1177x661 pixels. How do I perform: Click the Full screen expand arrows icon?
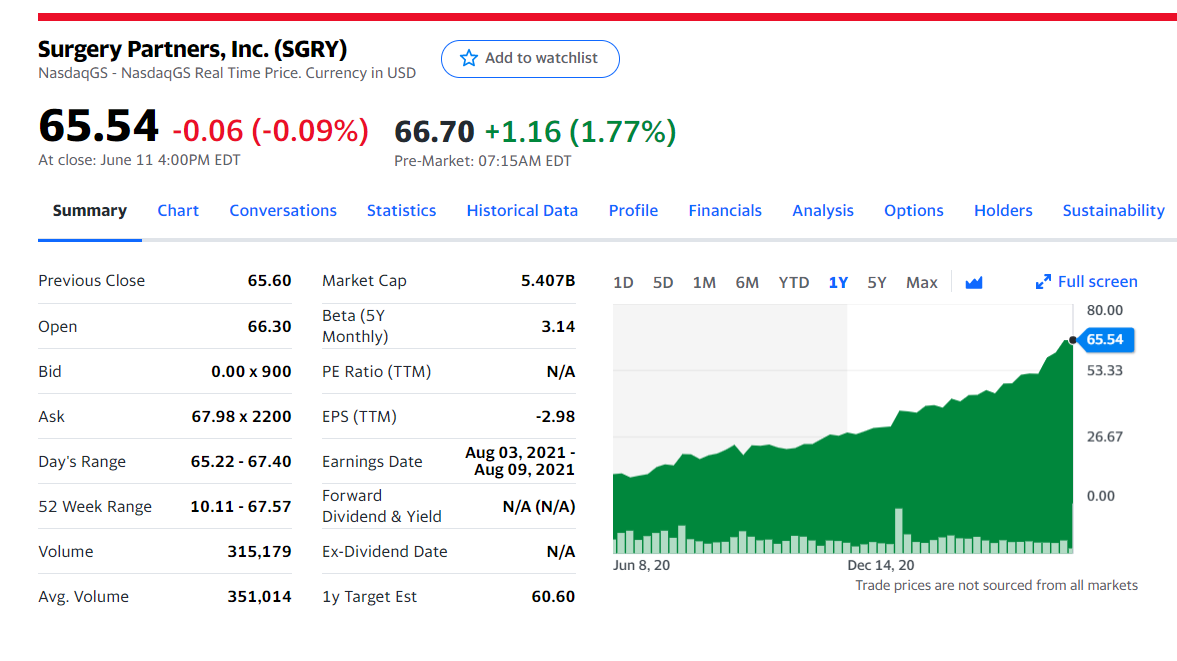click(x=1043, y=282)
